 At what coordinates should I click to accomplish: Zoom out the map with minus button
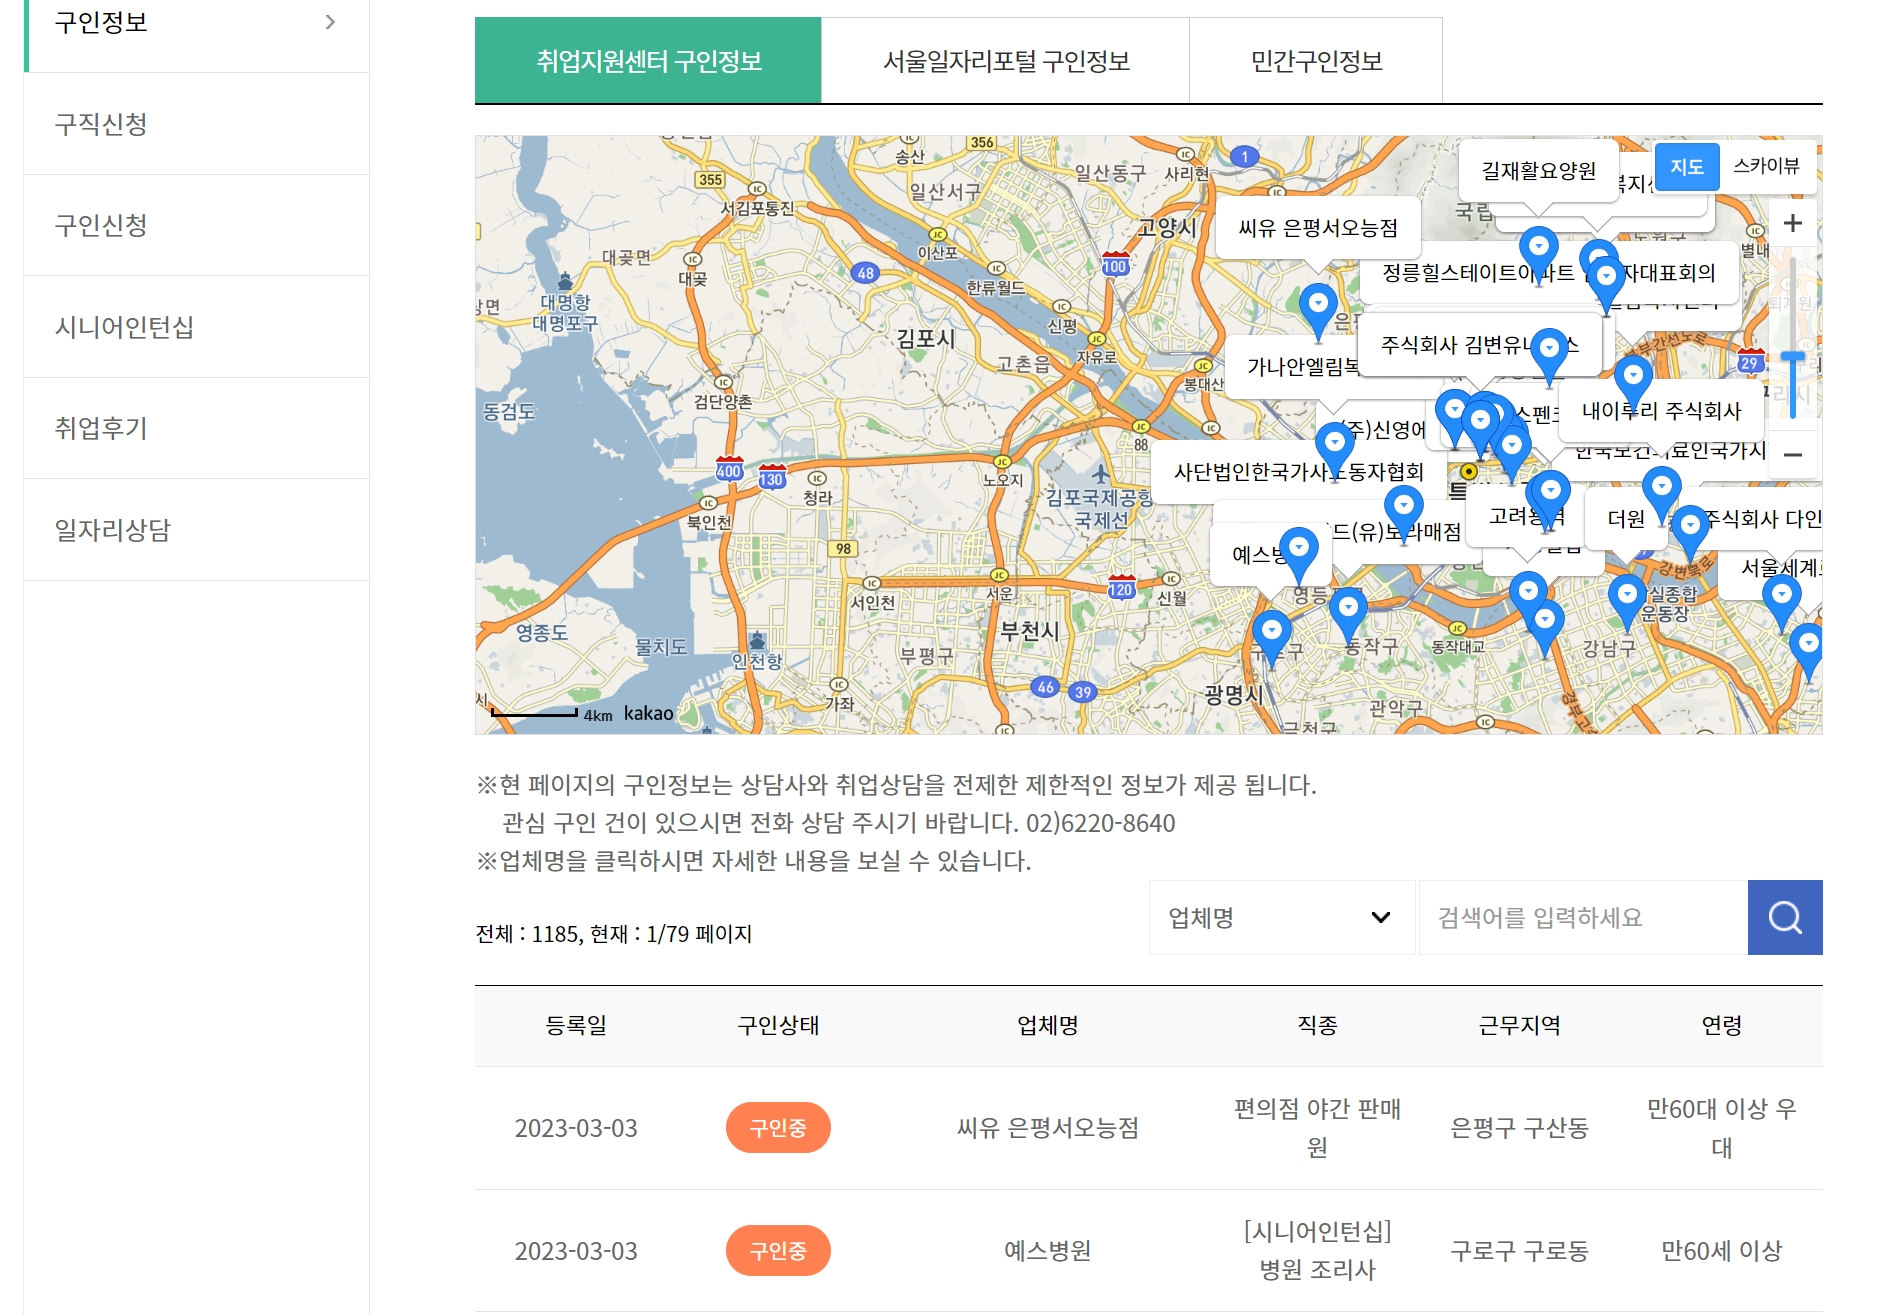(1792, 454)
